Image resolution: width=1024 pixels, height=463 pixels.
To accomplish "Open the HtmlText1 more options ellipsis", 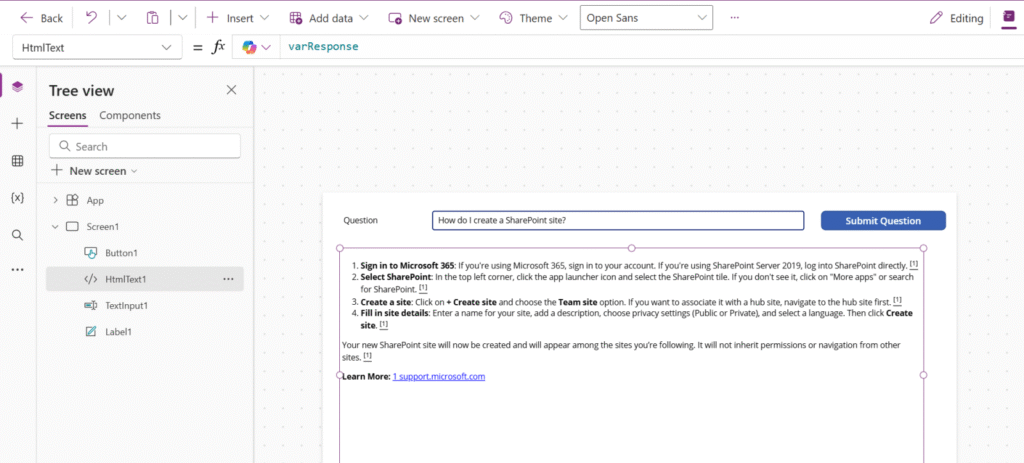I will point(228,279).
